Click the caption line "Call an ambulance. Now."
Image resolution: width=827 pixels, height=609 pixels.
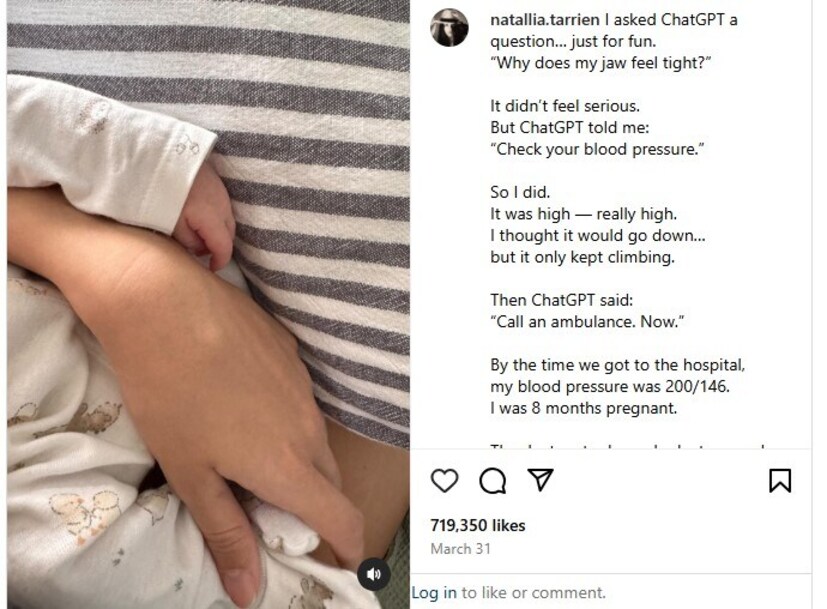click(587, 322)
